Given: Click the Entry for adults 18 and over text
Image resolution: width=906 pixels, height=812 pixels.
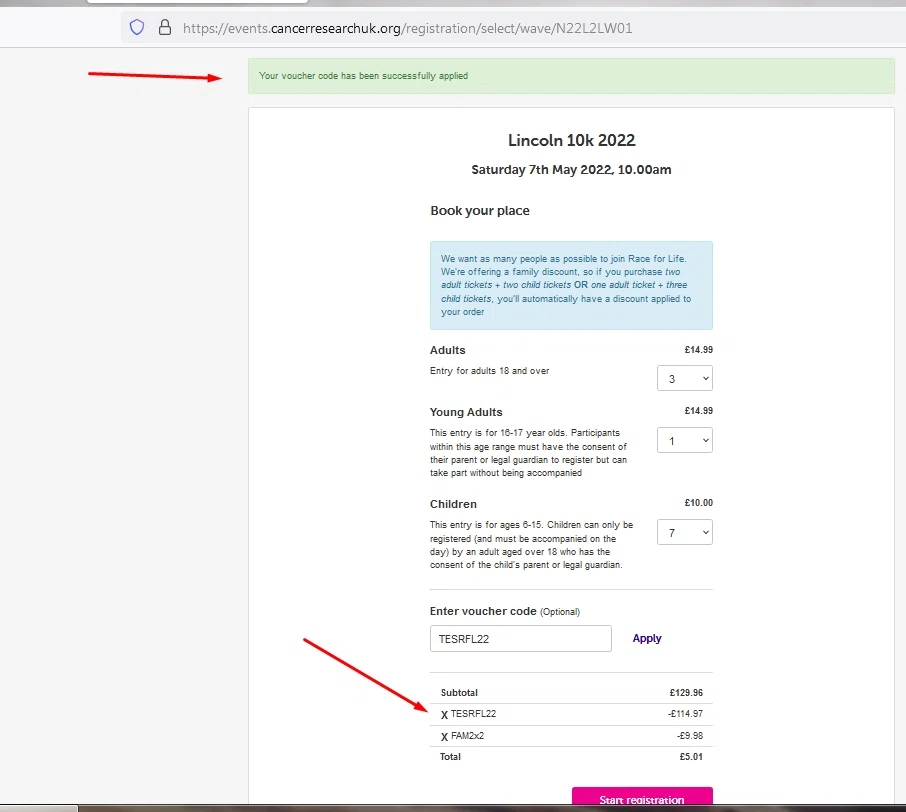Looking at the screenshot, I should 489,371.
